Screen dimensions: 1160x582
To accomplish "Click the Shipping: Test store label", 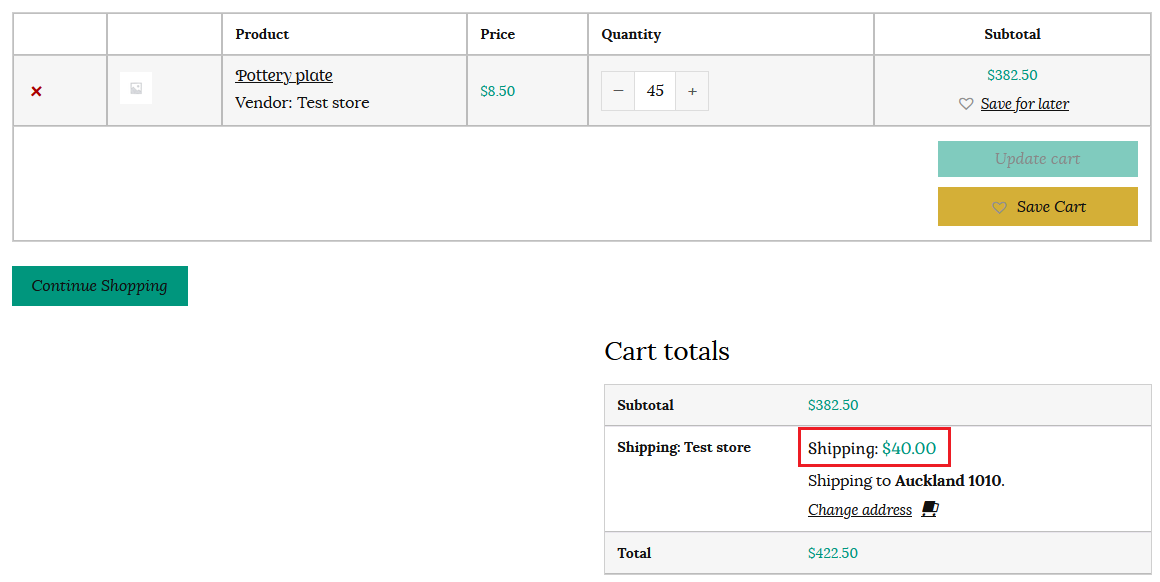I will coord(684,447).
